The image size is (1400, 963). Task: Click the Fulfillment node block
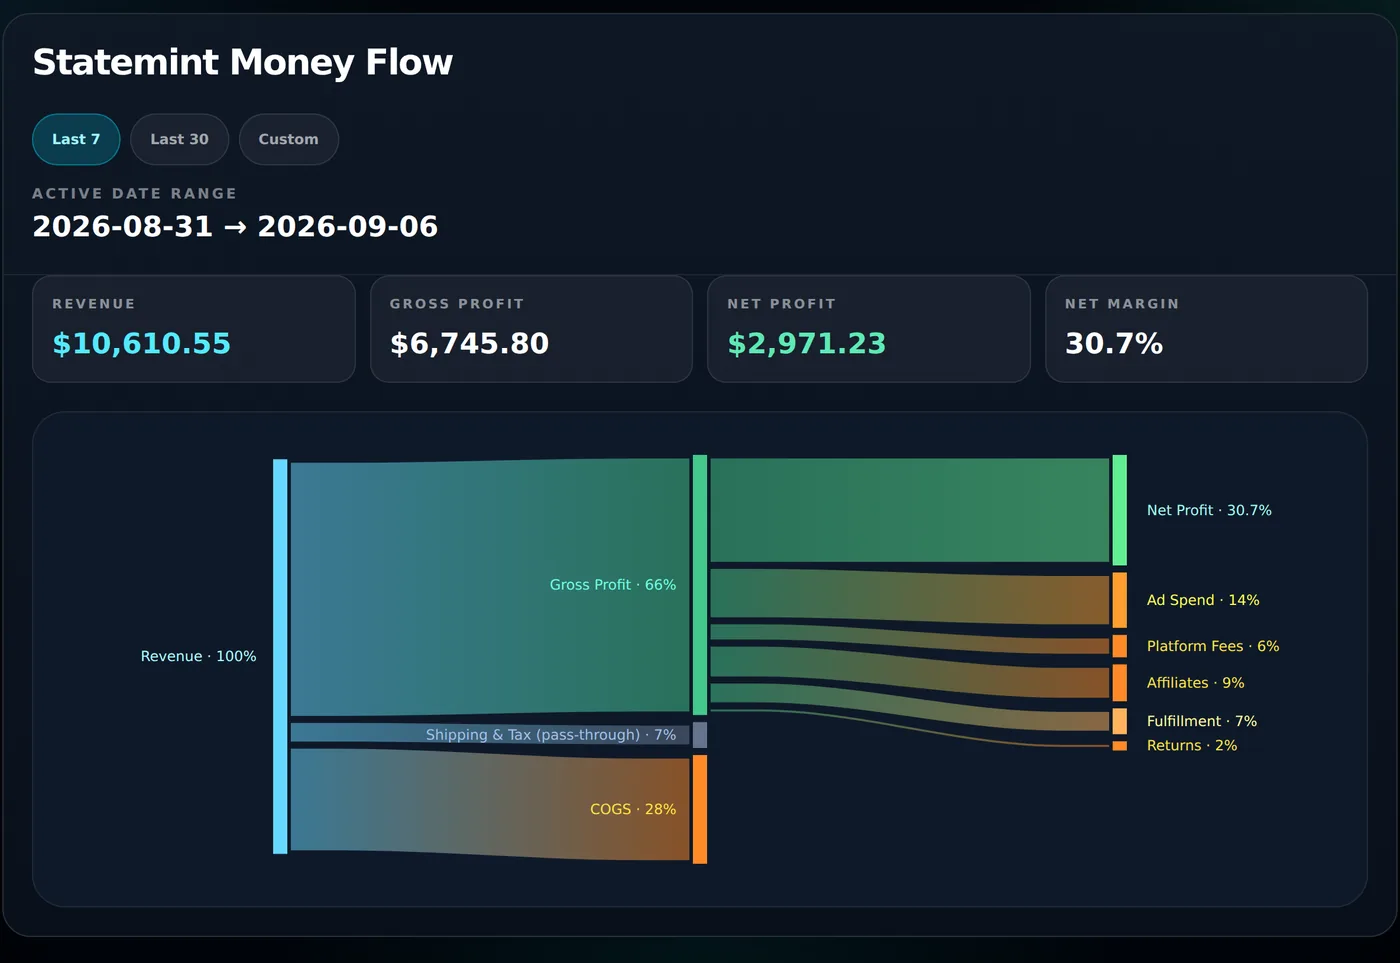(1120, 721)
